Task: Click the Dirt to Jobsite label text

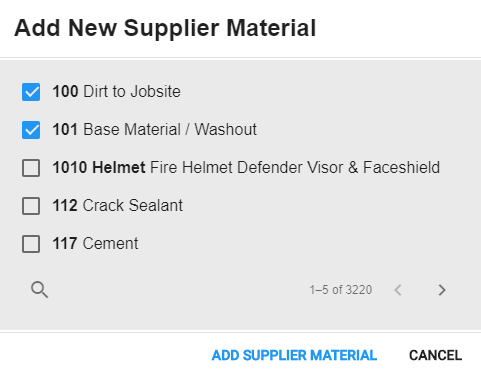Action: tap(132, 92)
